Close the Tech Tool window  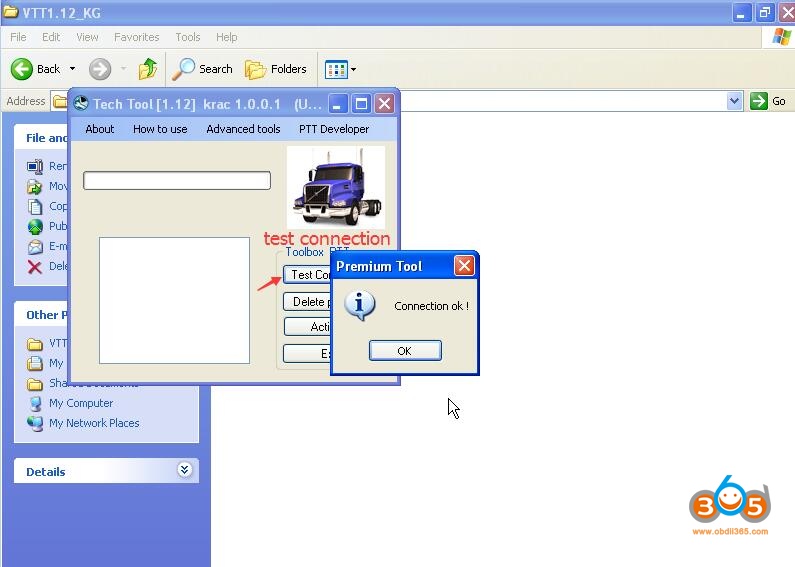click(x=385, y=104)
